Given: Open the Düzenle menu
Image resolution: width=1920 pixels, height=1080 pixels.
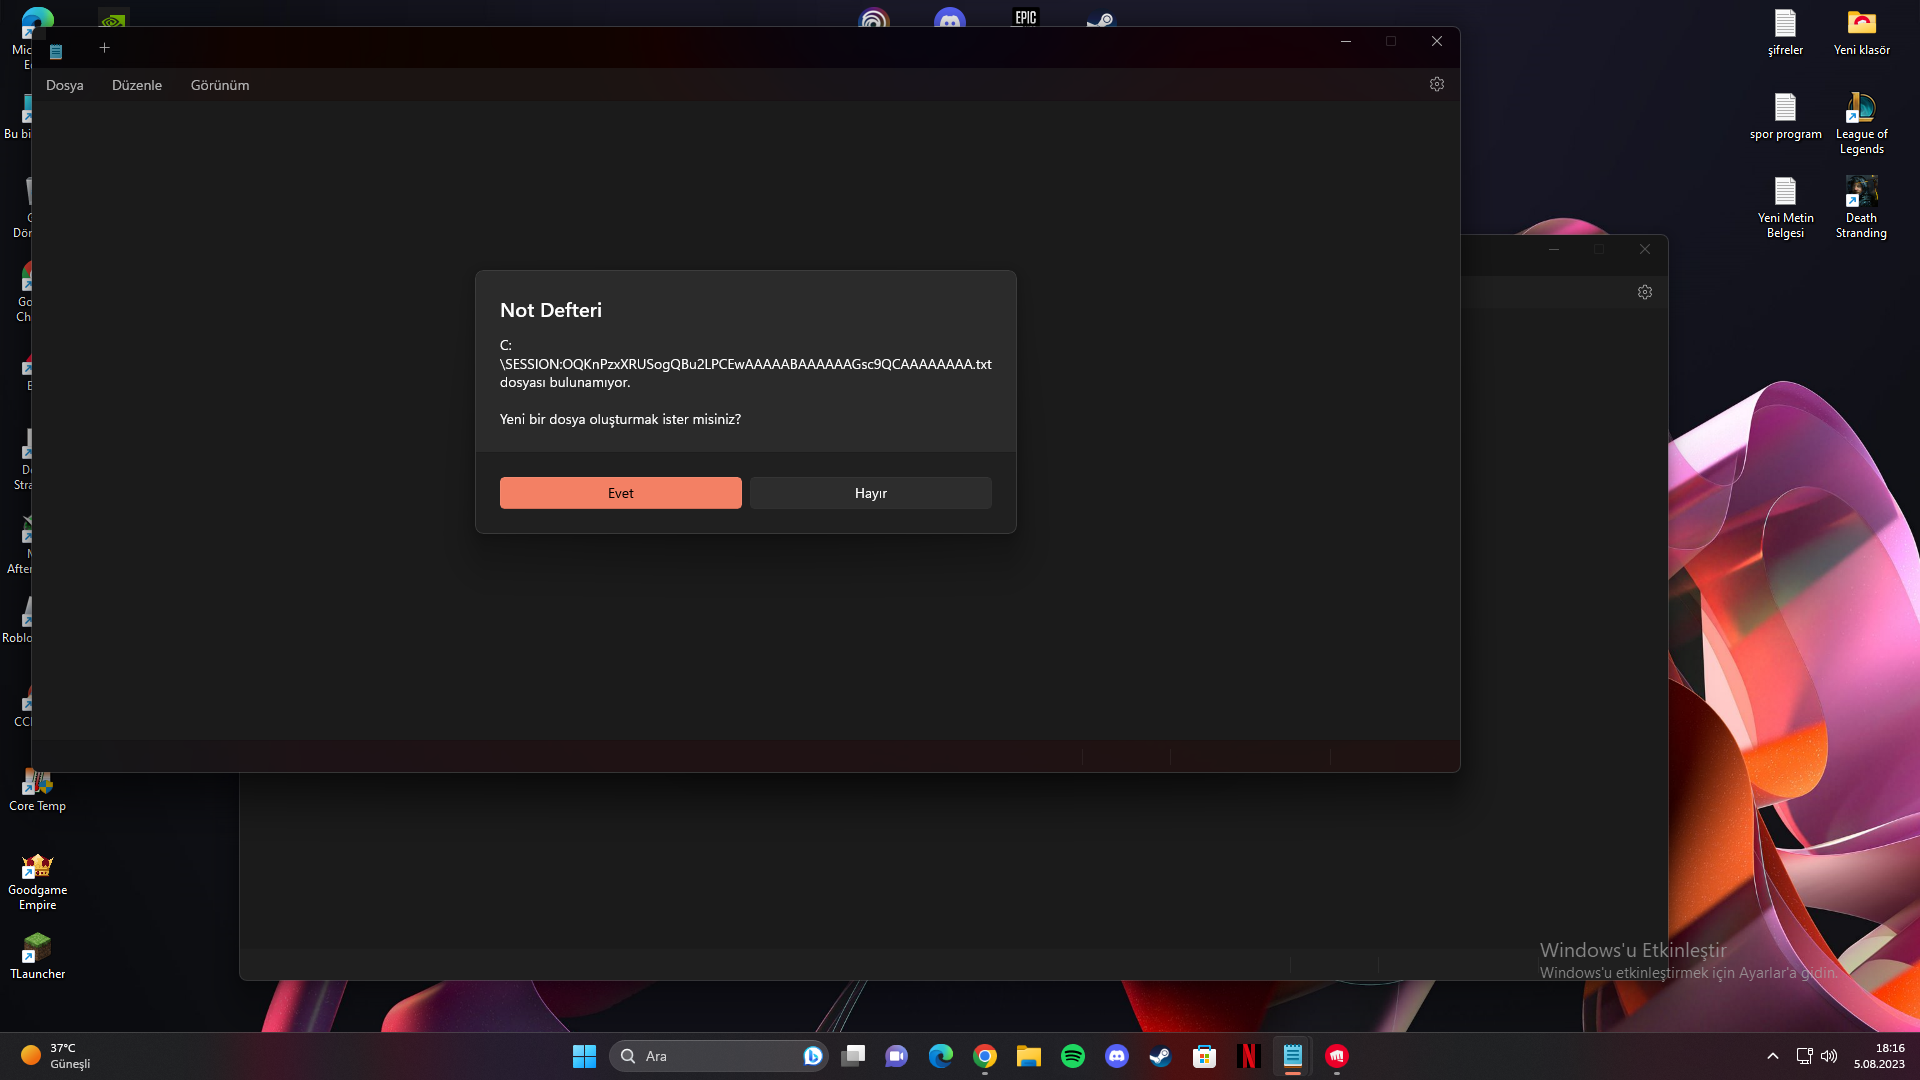Looking at the screenshot, I should (137, 85).
